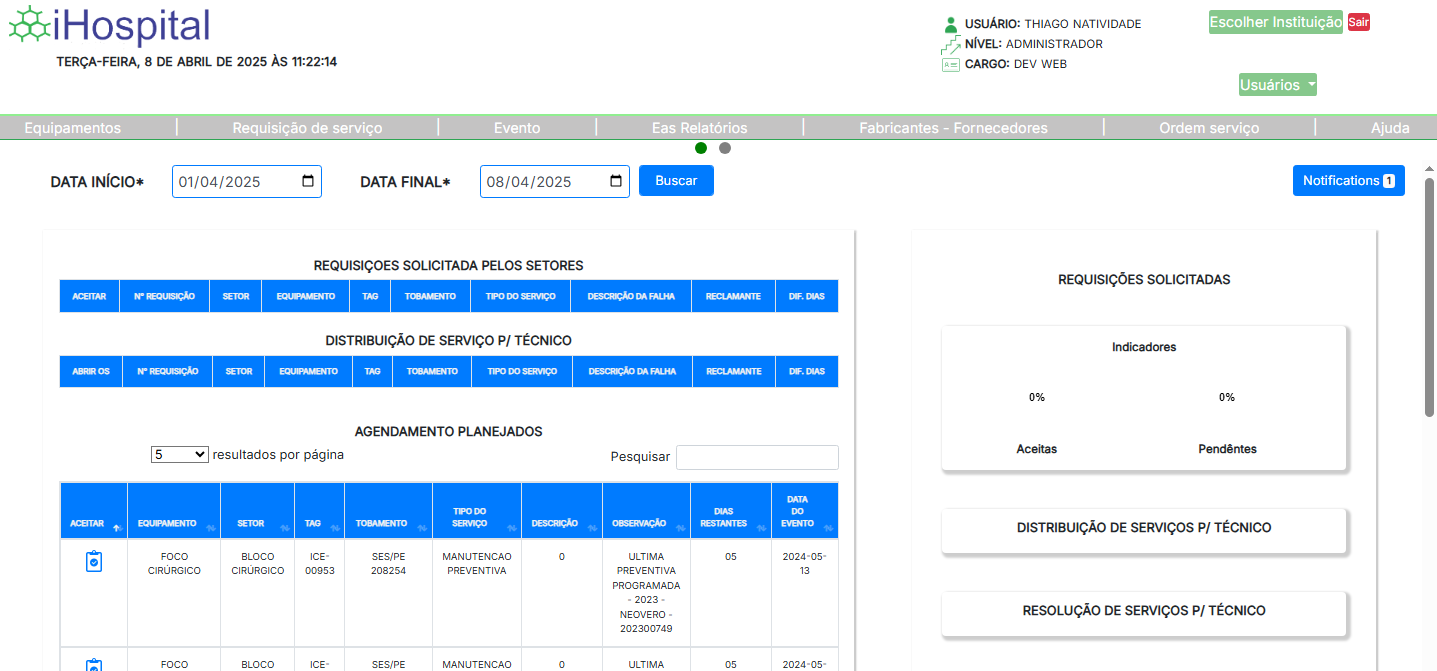Click the staircase level icon beside Nível
This screenshot has height=671, width=1437.
950,44
